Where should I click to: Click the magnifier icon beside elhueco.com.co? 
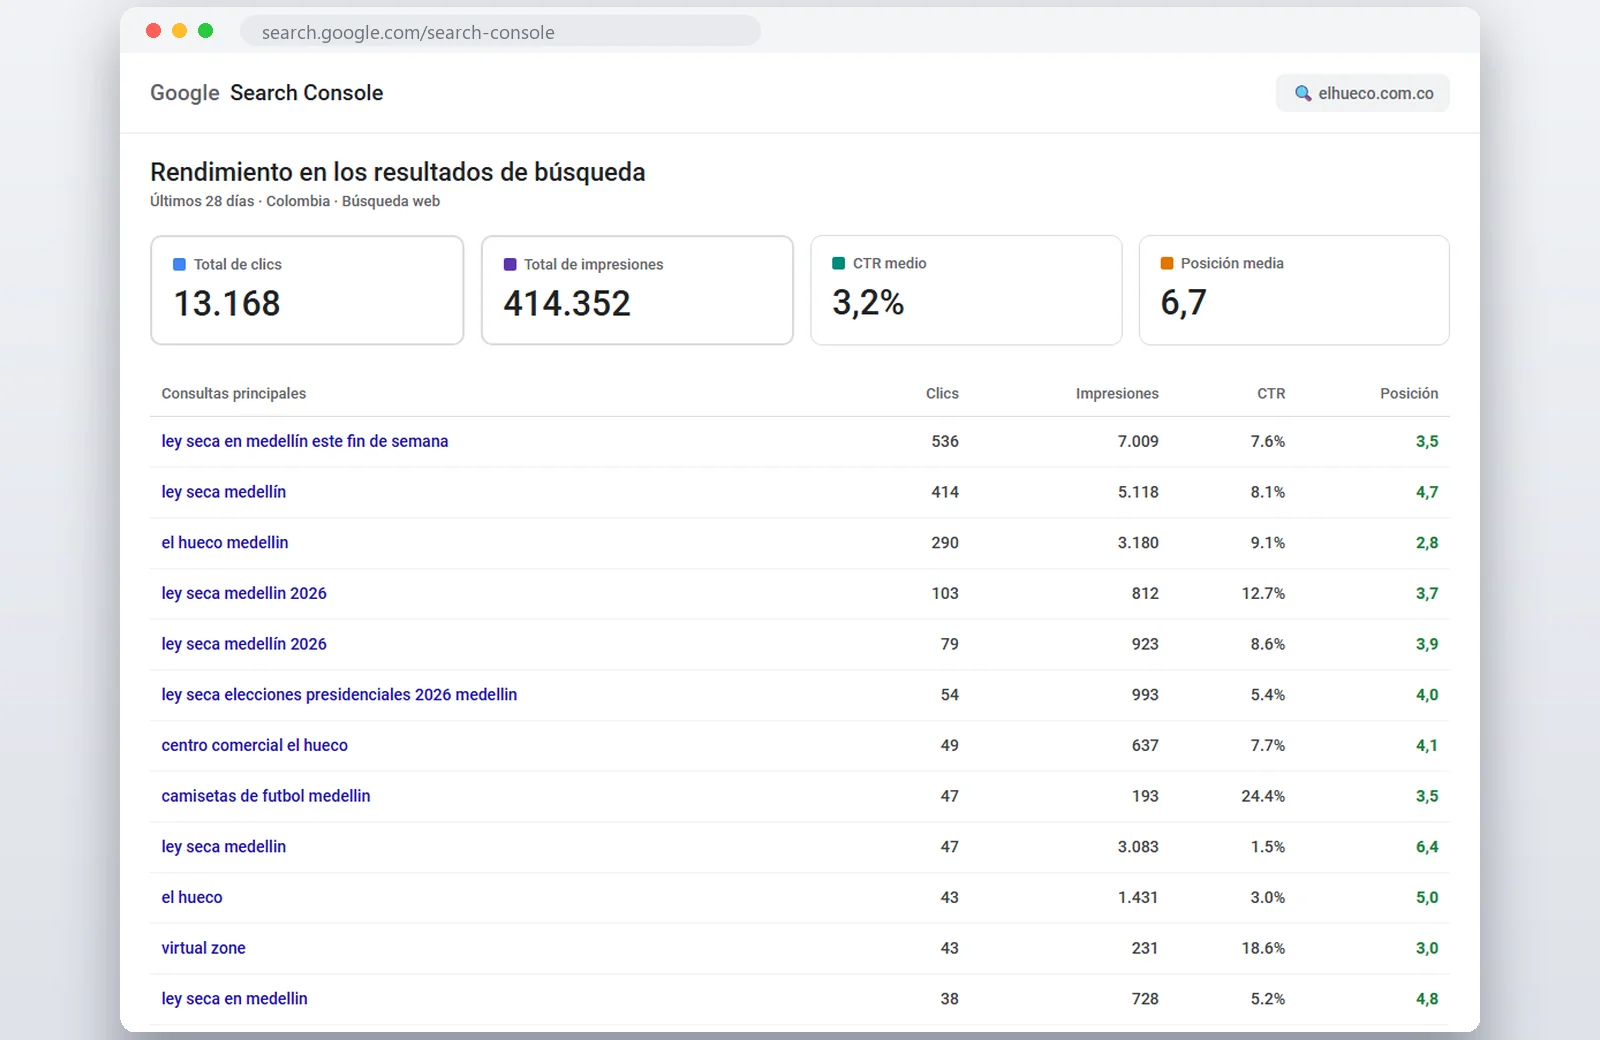[1303, 93]
